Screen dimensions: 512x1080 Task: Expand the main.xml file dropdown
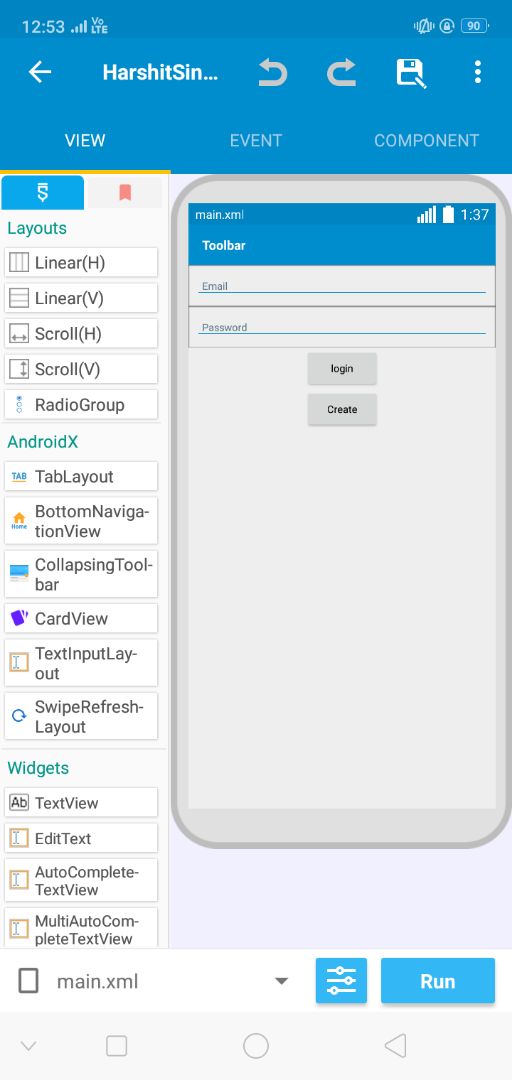[281, 981]
